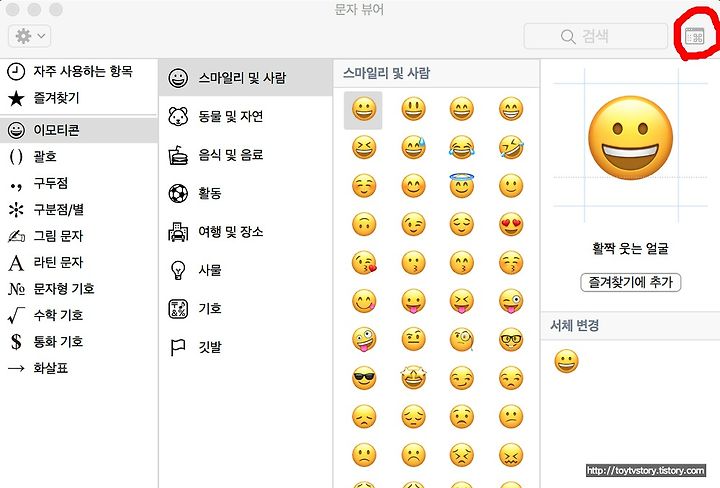The height and width of the screenshot is (488, 720).
Task: Open 그림 문자 pictographs category
Action: pyautogui.click(x=79, y=236)
